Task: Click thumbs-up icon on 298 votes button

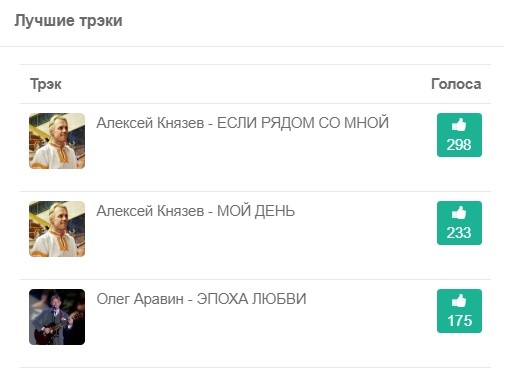Action: [459, 125]
